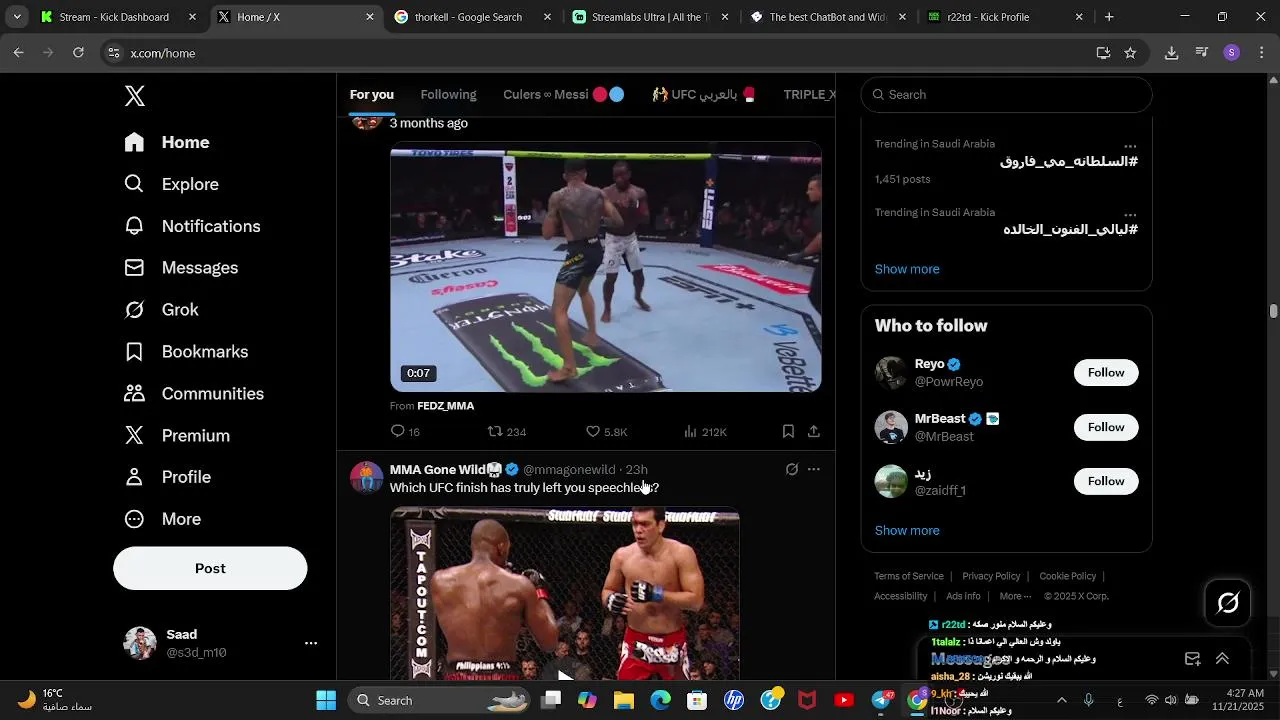Expand the Messages drawer with double chevron

point(1222,659)
